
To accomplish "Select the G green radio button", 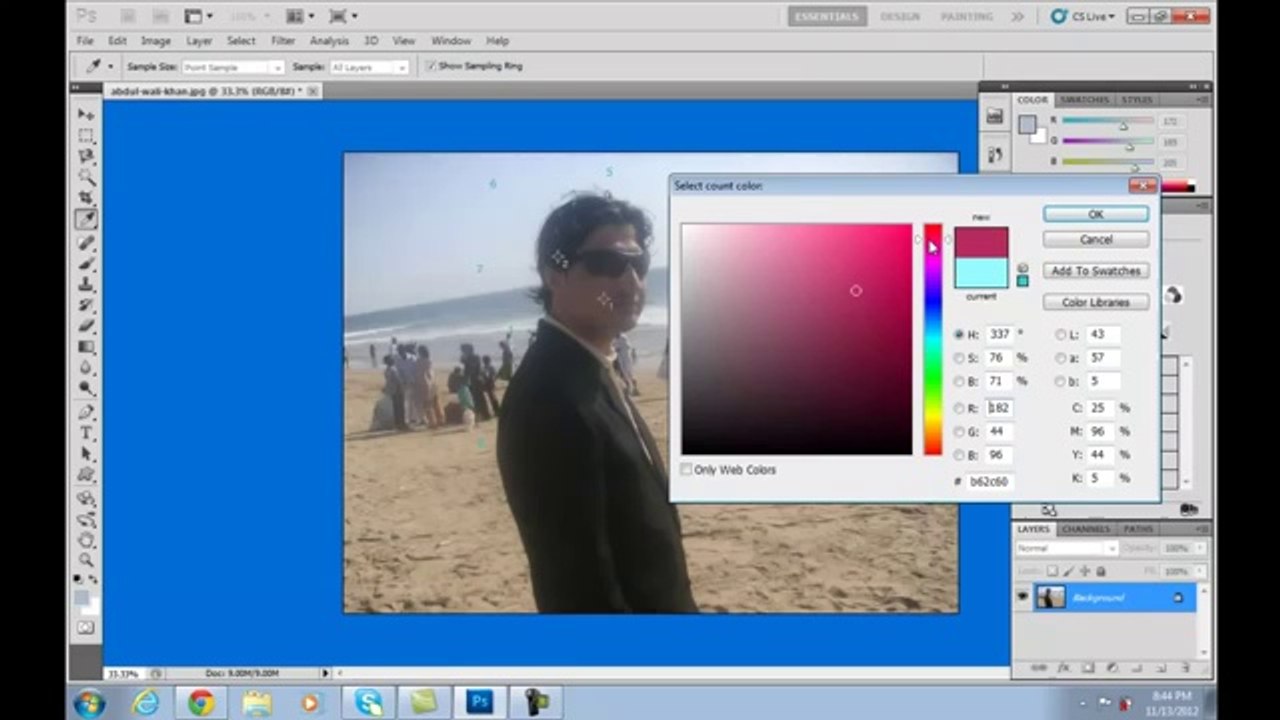I will 959,432.
